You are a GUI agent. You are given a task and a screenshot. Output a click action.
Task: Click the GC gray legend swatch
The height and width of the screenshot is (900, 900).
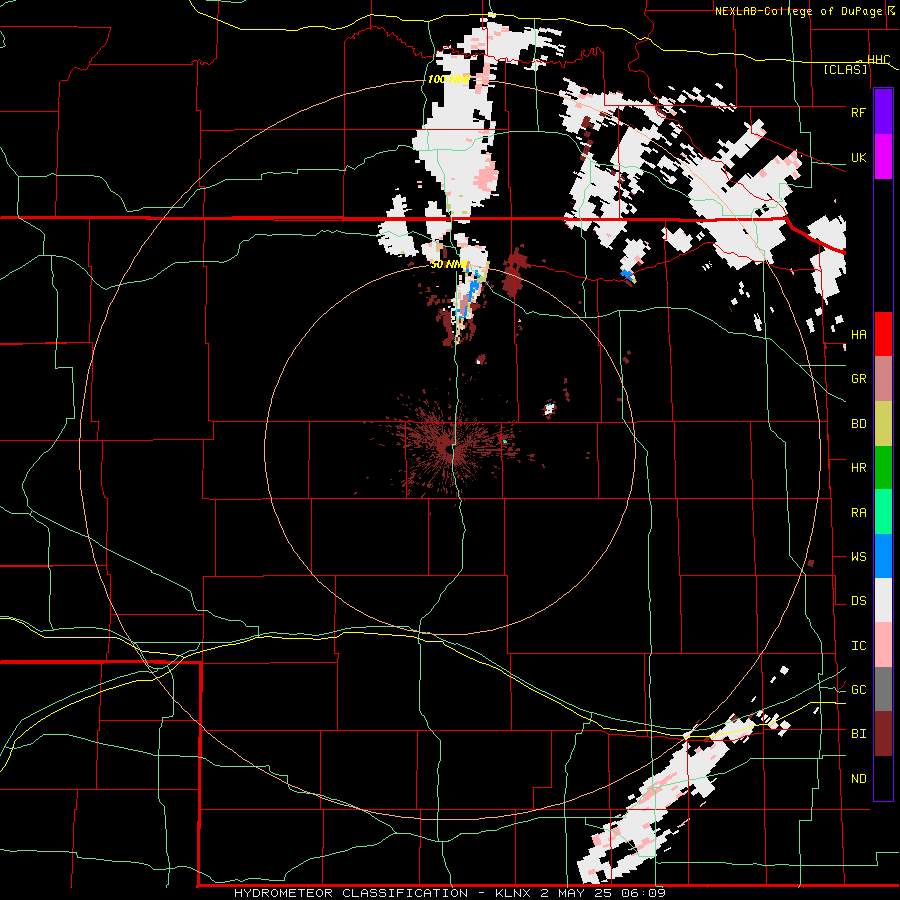point(883,689)
